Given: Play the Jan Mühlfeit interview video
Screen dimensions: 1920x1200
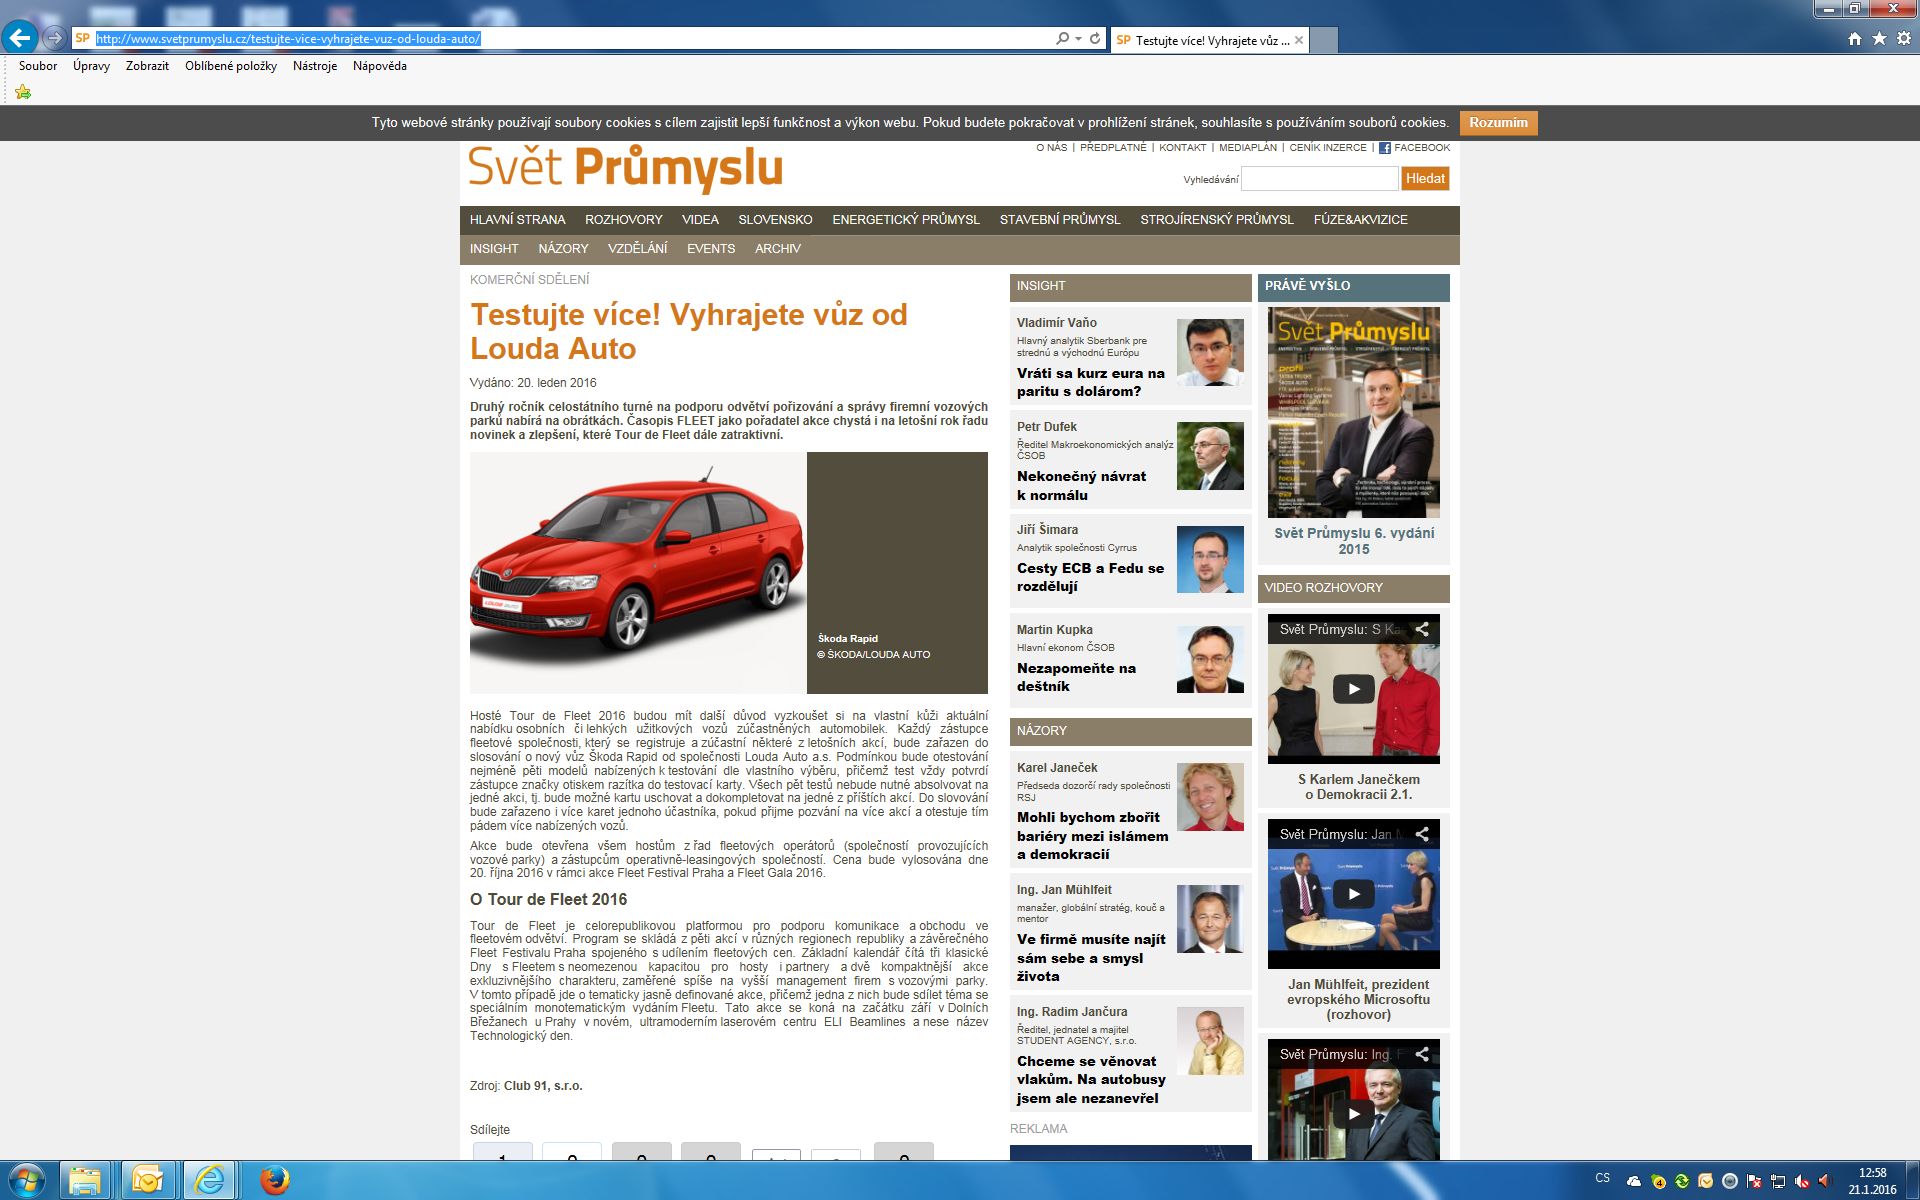Looking at the screenshot, I should (1354, 894).
